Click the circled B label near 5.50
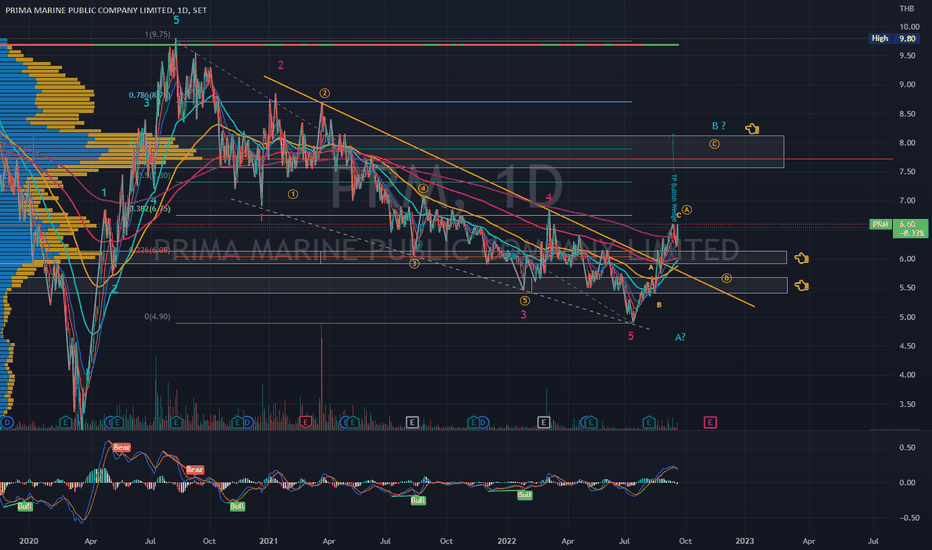 [726, 278]
